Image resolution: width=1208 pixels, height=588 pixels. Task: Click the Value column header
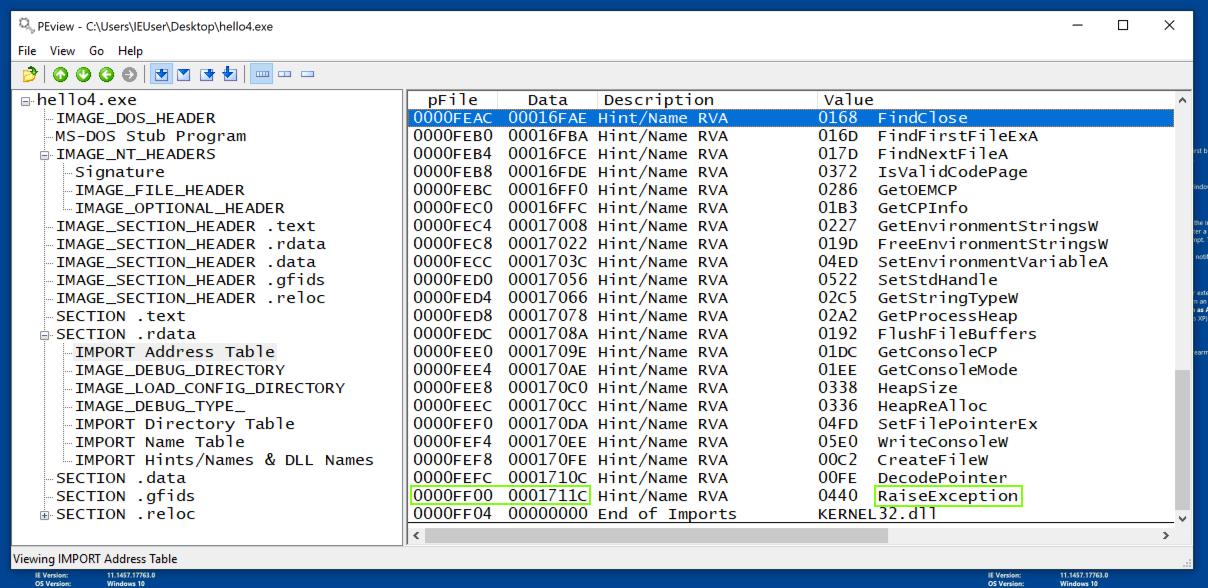(x=996, y=100)
